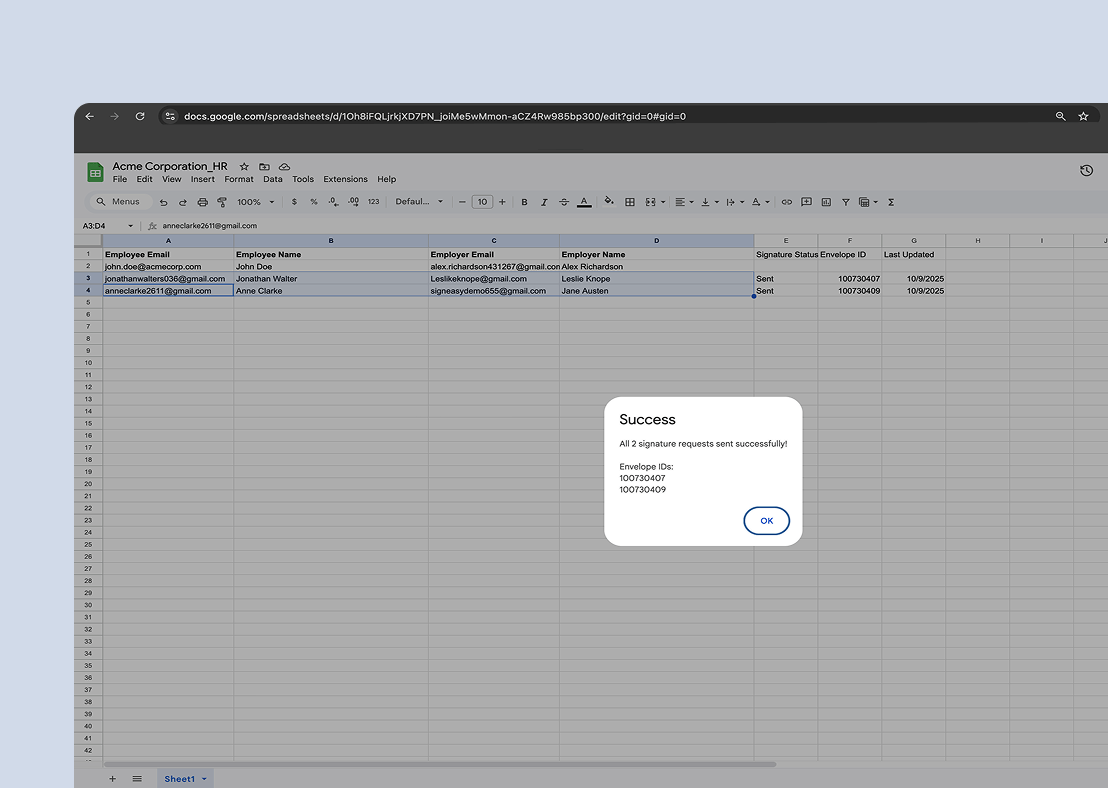
Task: Redo the last action
Action: [182, 202]
